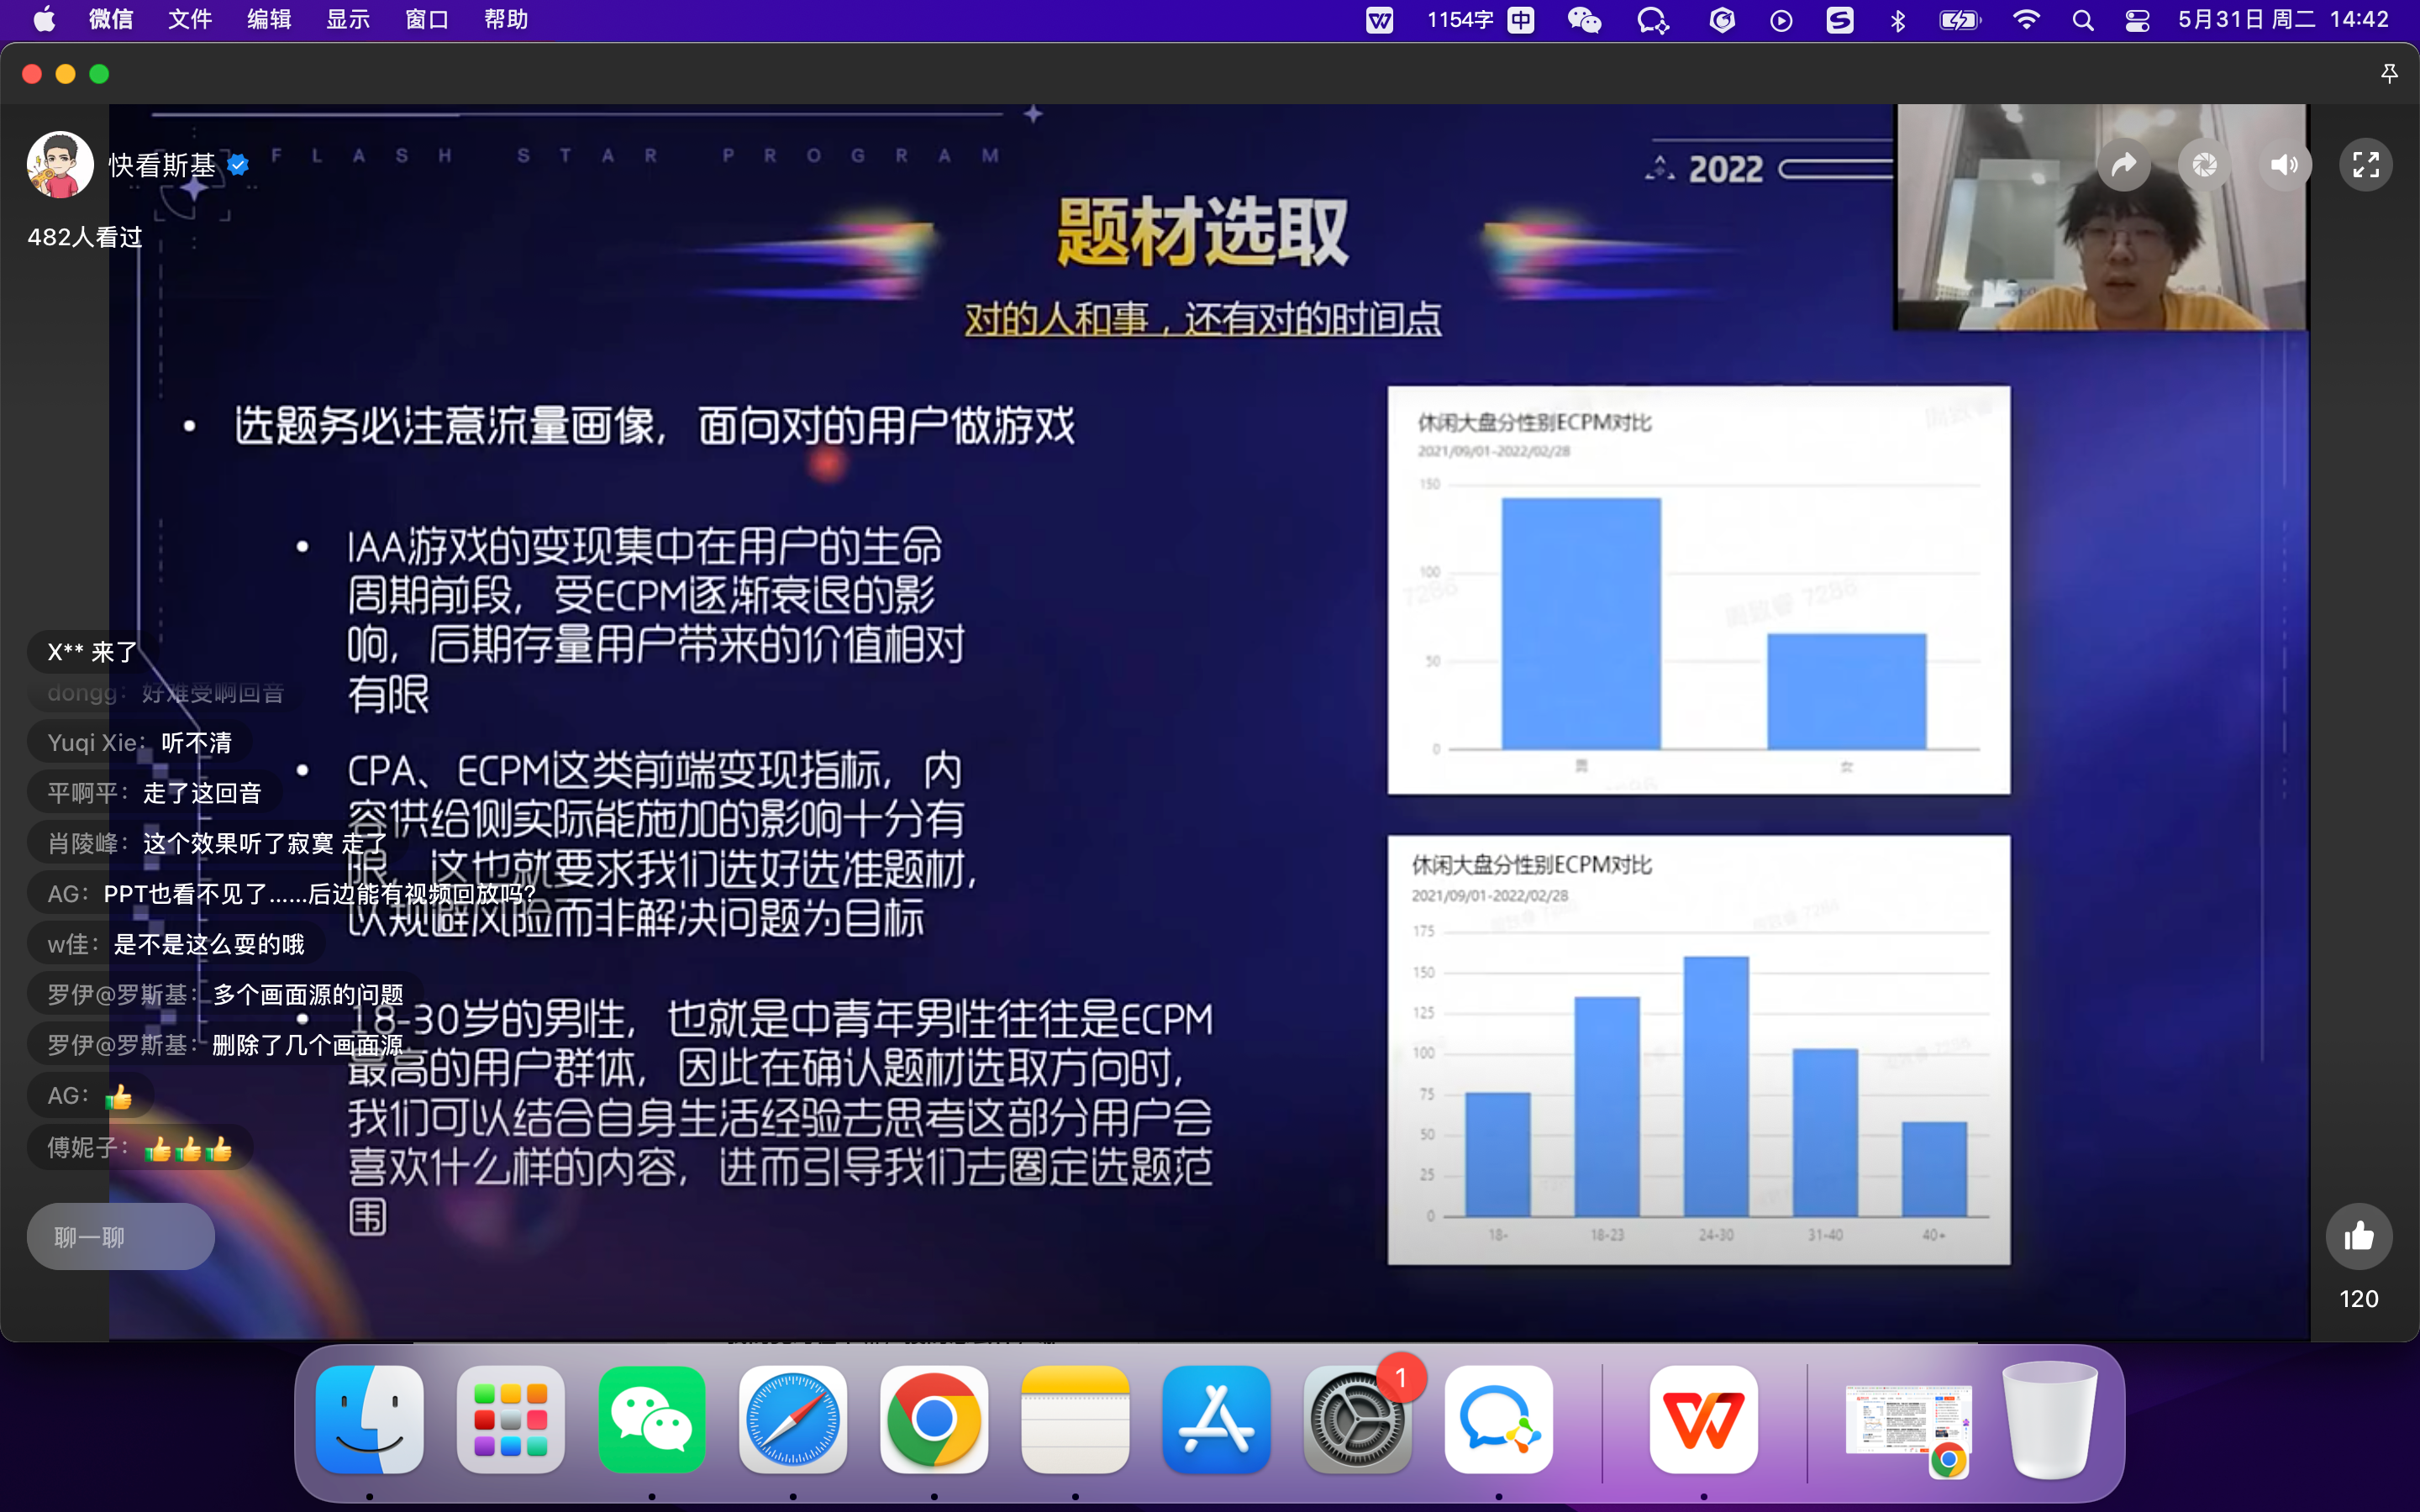Screen dimensions: 2420x1512
Task: Expand the 显示 menu
Action: click(348, 20)
